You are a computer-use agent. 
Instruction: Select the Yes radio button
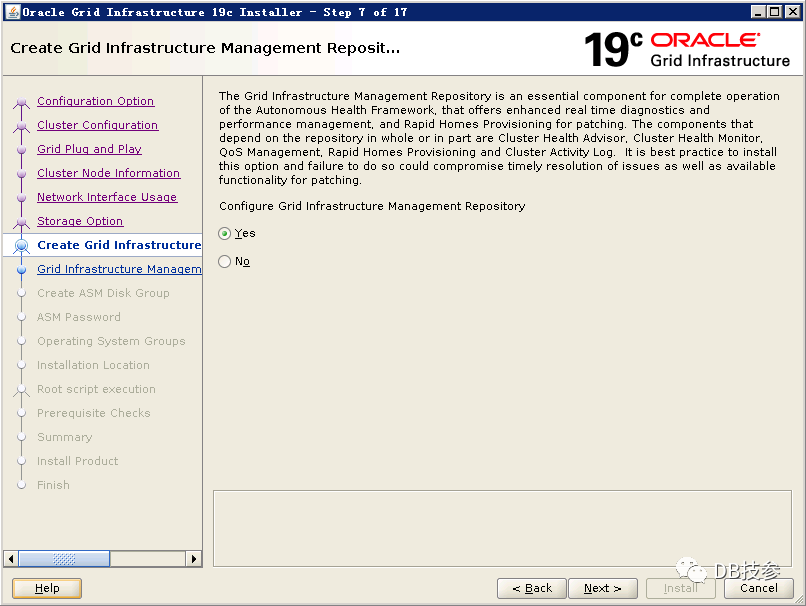pos(224,234)
